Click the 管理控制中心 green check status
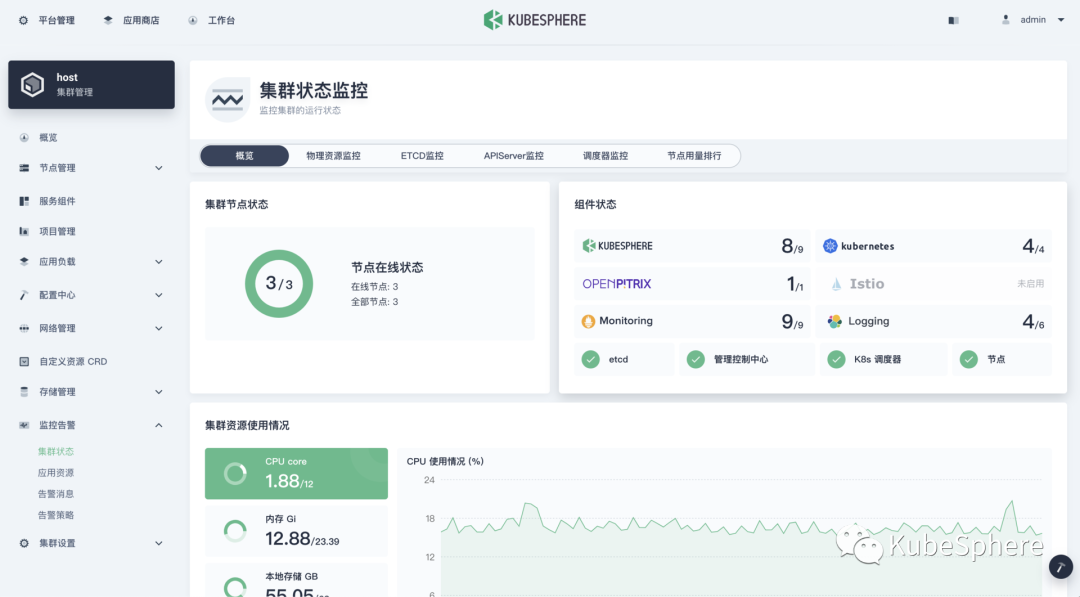1080x597 pixels. 696,359
